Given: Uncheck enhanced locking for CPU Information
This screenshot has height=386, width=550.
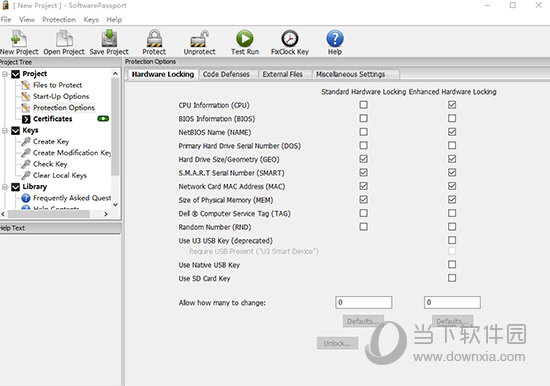Looking at the screenshot, I should click(452, 105).
